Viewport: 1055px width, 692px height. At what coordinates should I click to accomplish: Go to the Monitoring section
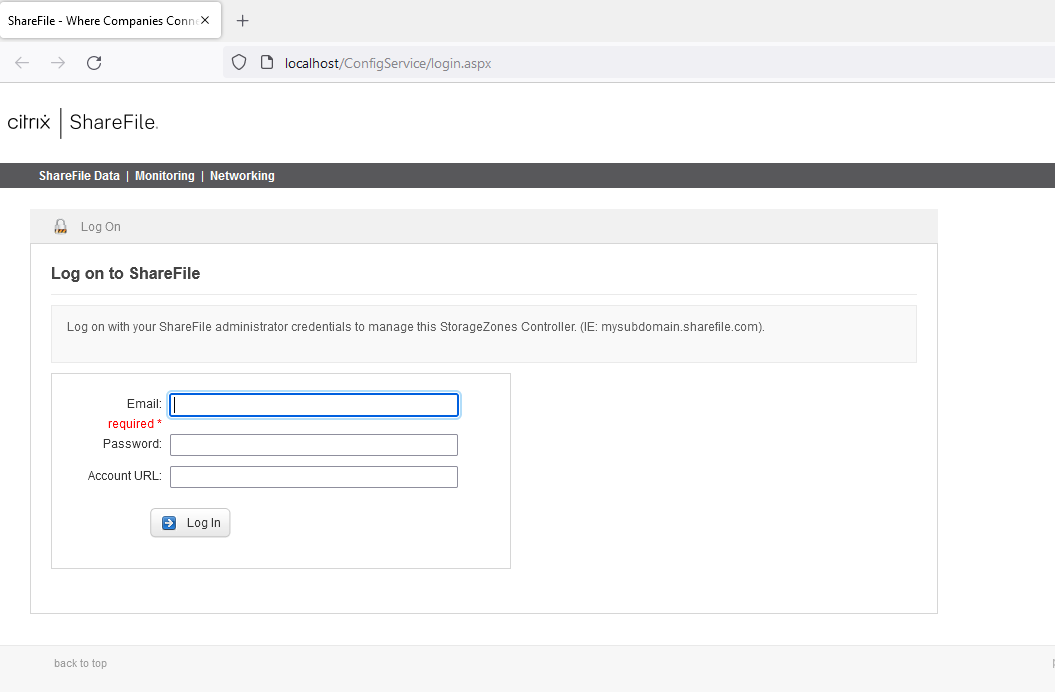point(165,176)
